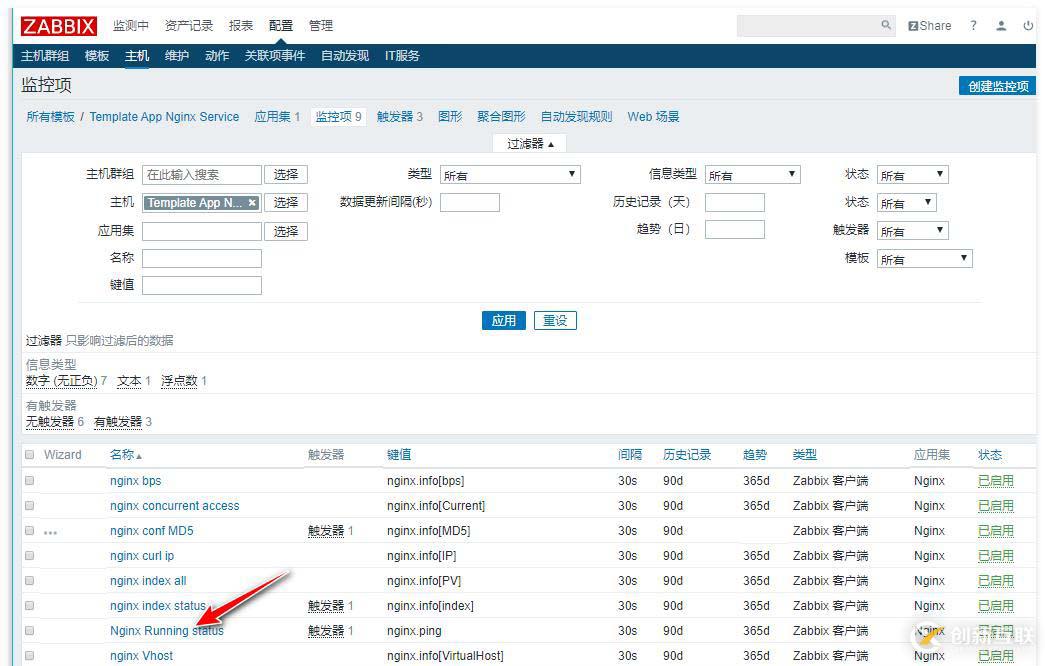Click the 创建监控项 button
Image resolution: width=1045 pixels, height=666 pixels.
[997, 86]
